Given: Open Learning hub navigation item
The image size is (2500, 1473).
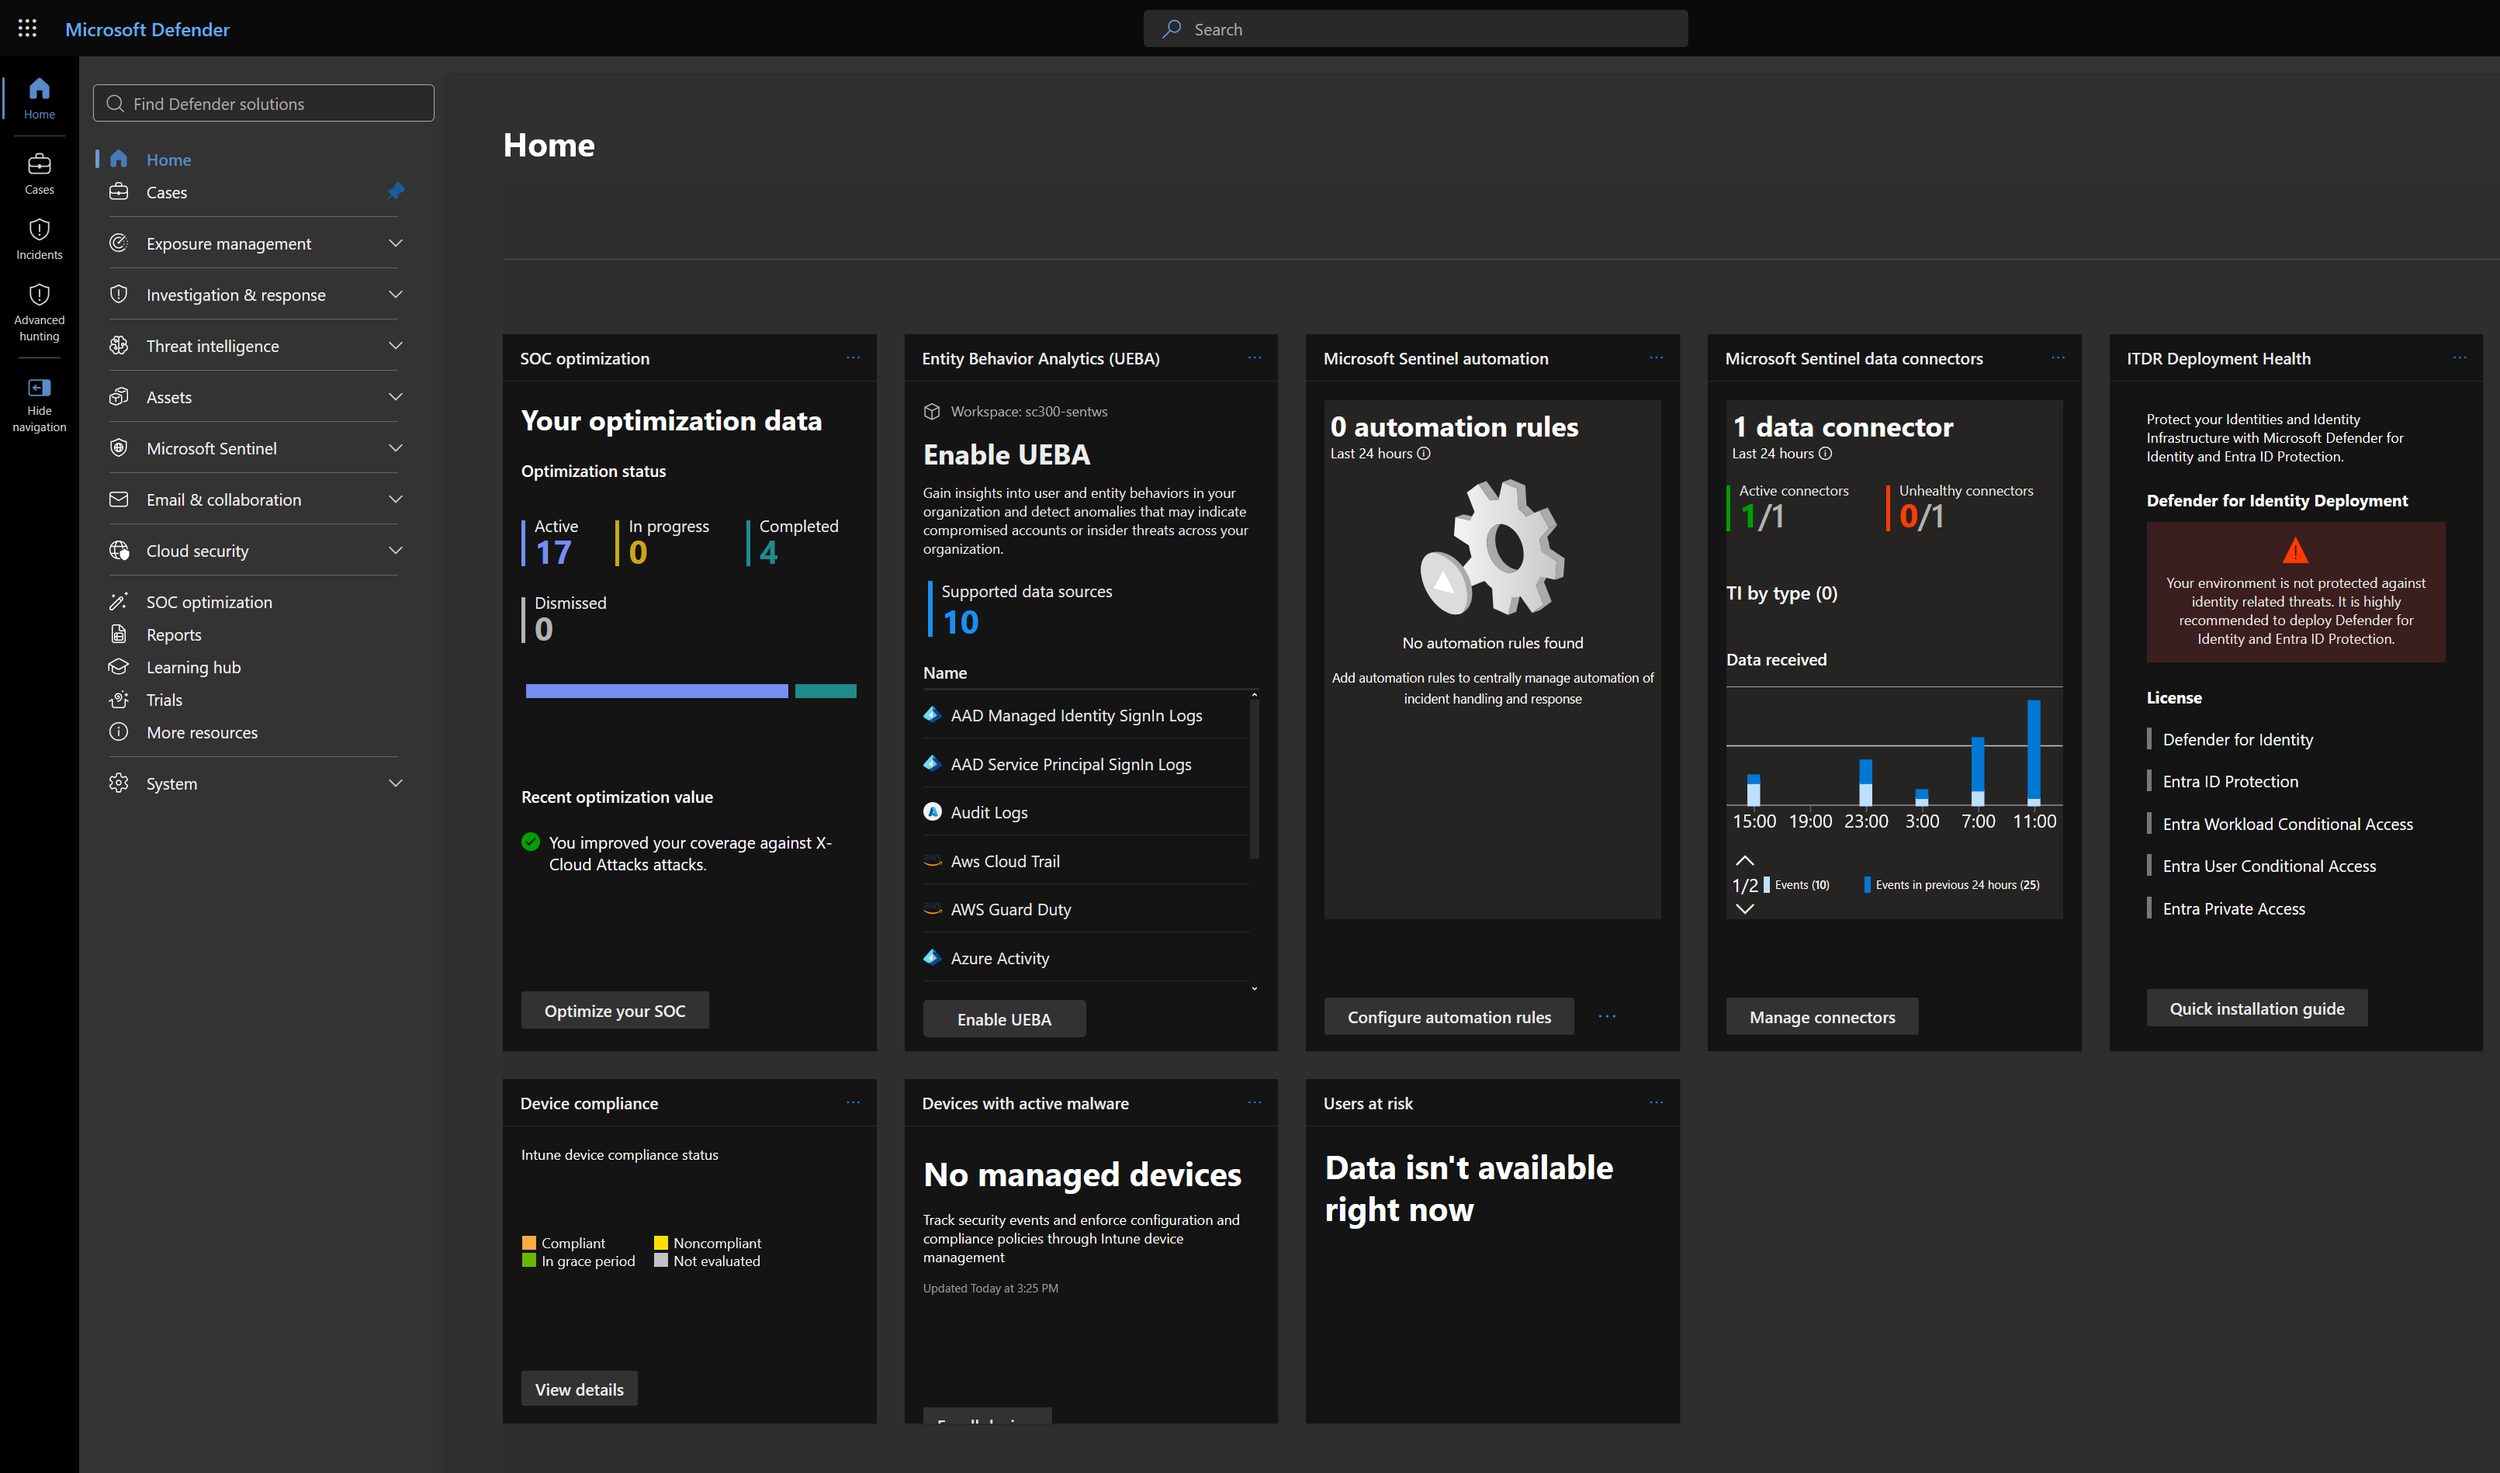Looking at the screenshot, I should (194, 667).
